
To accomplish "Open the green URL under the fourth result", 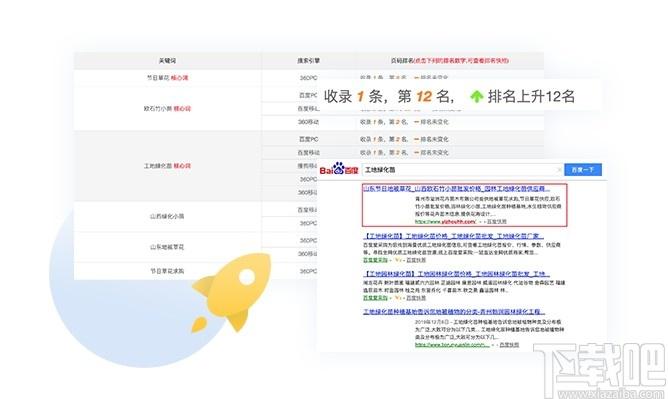I will tap(452, 345).
